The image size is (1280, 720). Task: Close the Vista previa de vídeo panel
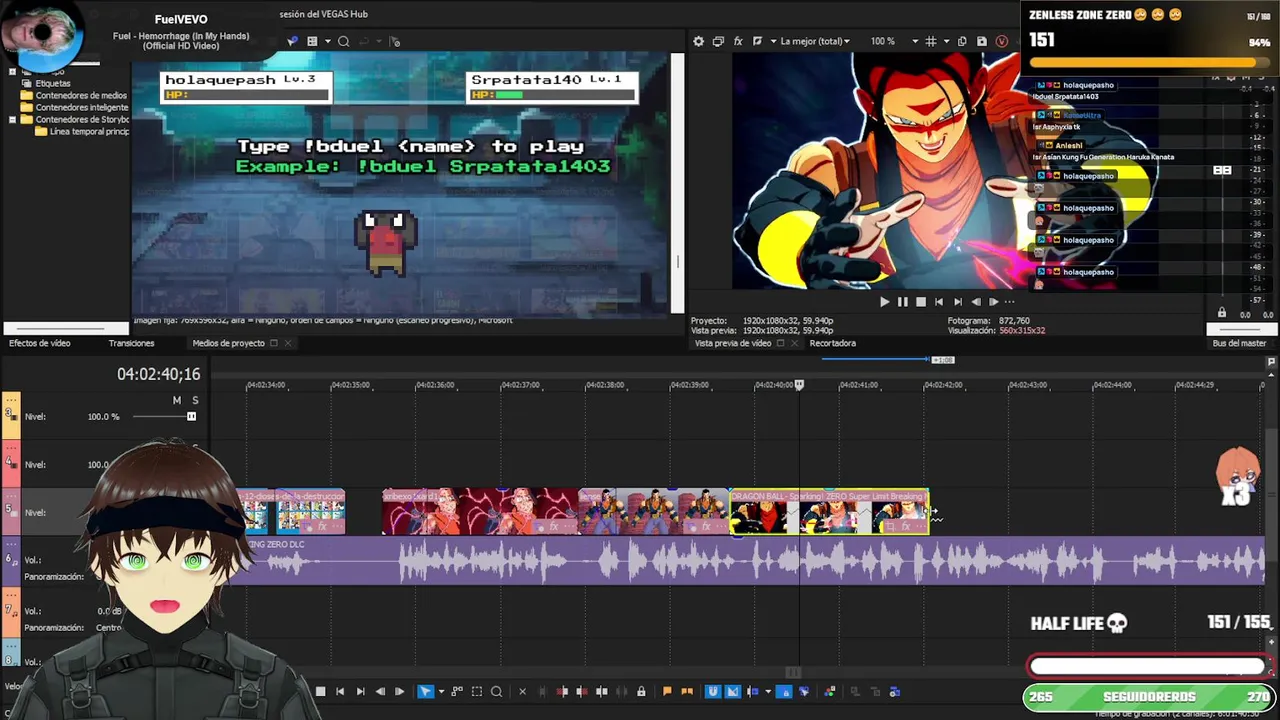click(795, 343)
